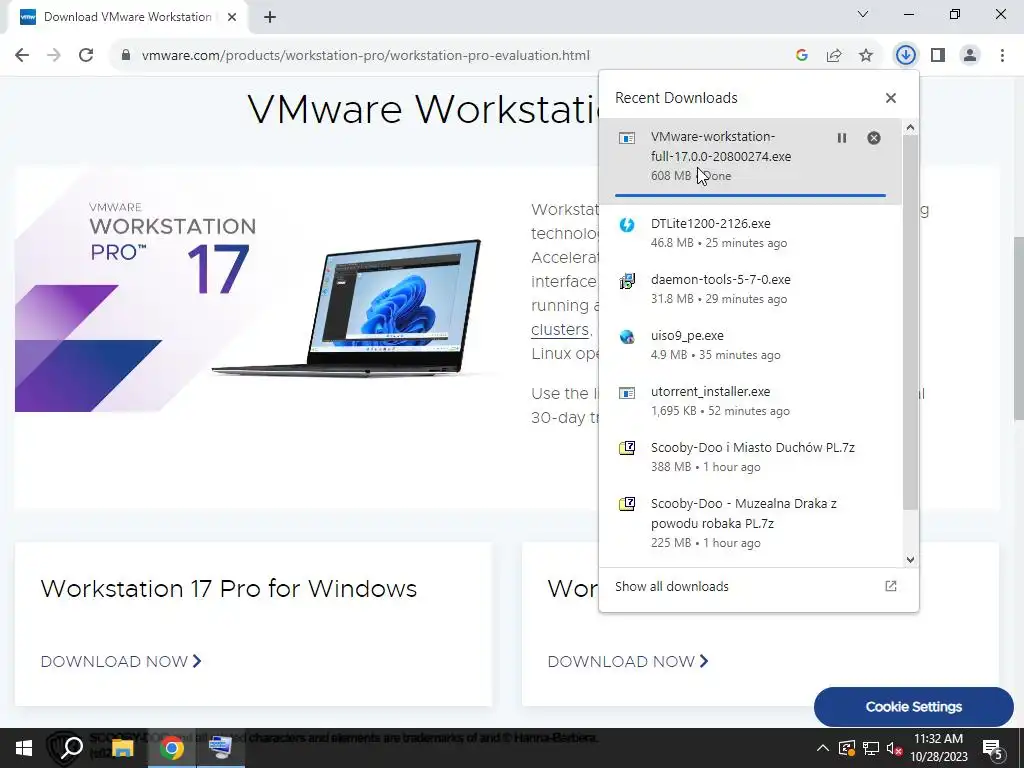Open Scooby-Doo Muzealna Draka archive icon

(x=627, y=504)
